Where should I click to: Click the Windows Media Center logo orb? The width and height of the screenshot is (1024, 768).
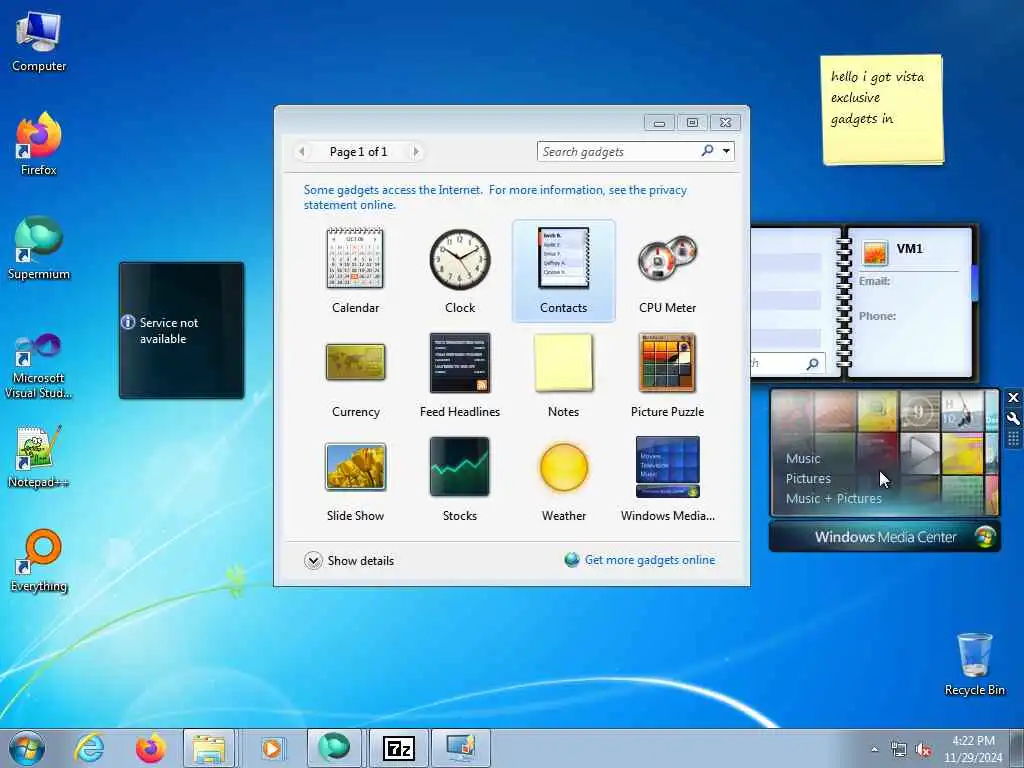click(x=985, y=537)
